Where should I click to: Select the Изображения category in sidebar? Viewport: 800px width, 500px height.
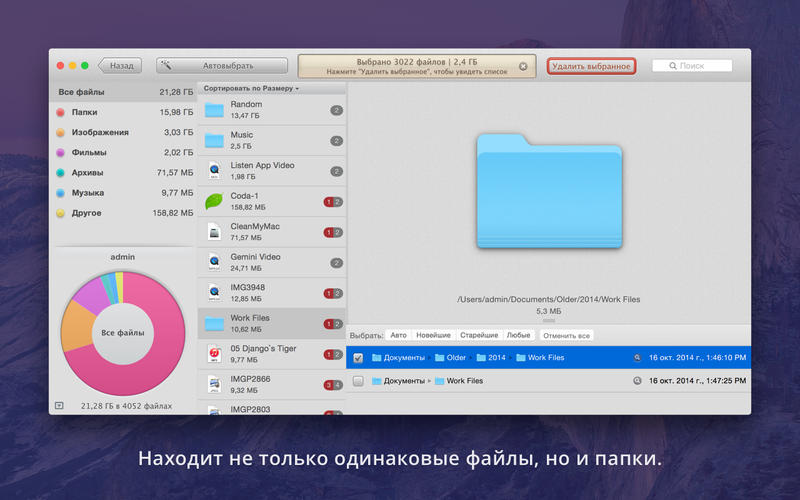99,132
